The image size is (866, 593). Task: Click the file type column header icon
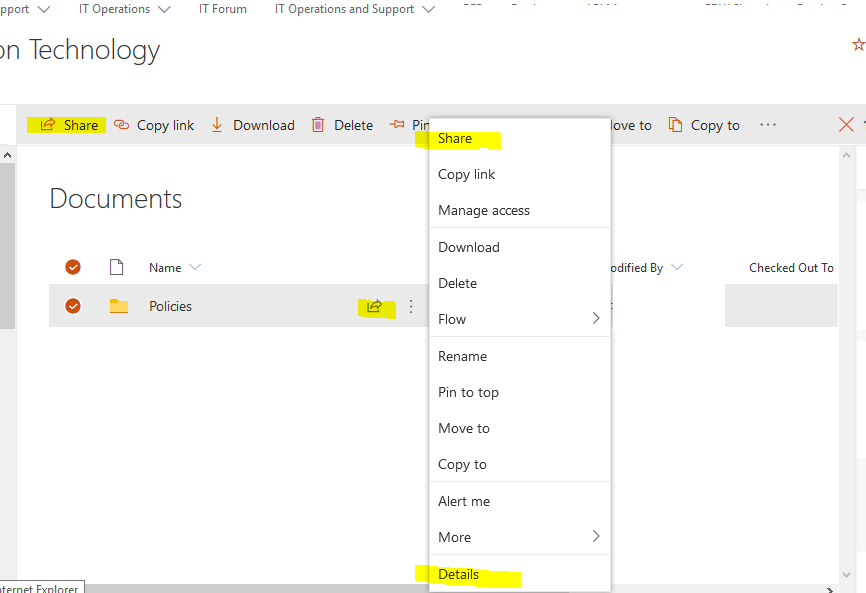[x=116, y=267]
